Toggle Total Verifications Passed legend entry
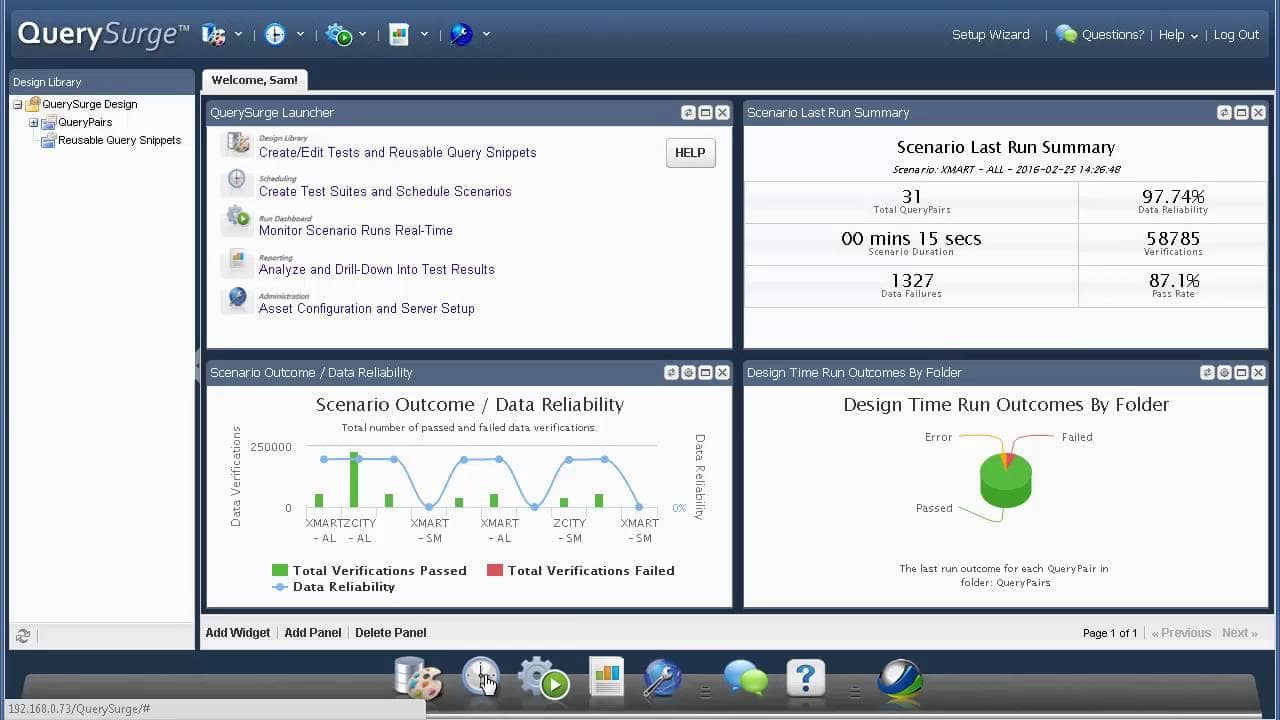Image resolution: width=1280 pixels, height=720 pixels. [369, 571]
